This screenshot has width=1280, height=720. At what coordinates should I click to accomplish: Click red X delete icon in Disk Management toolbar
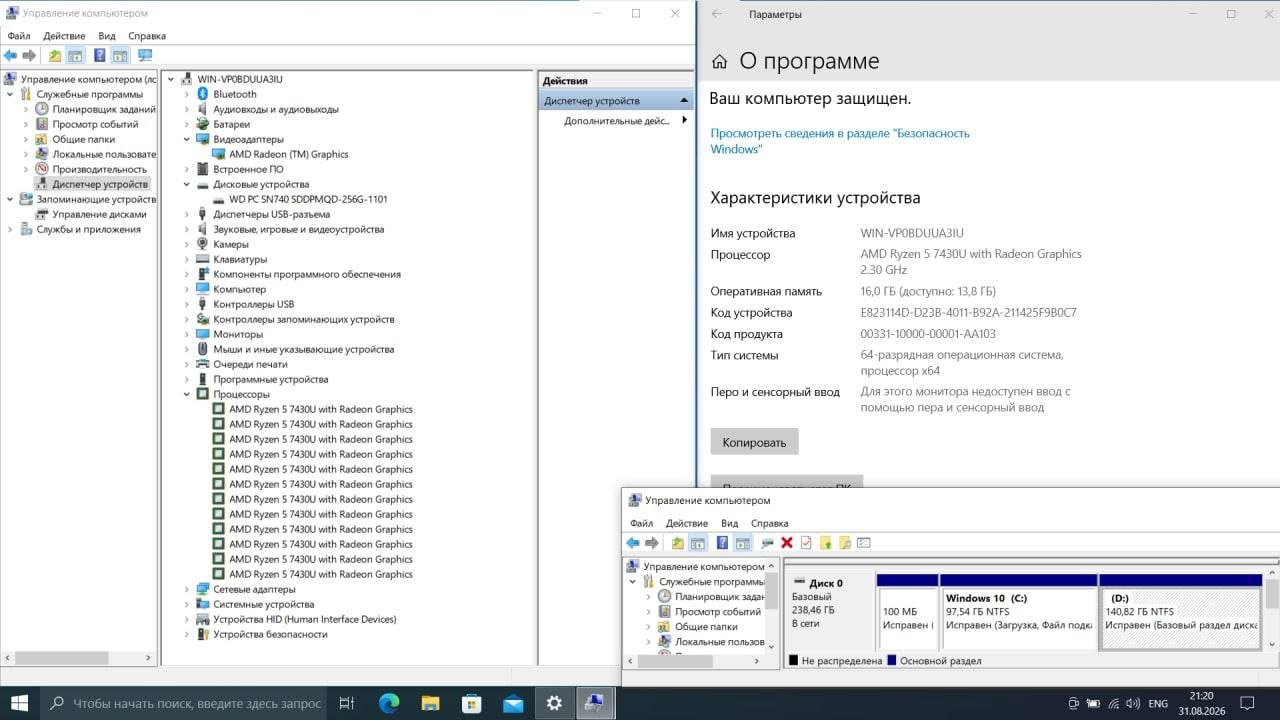(787, 543)
